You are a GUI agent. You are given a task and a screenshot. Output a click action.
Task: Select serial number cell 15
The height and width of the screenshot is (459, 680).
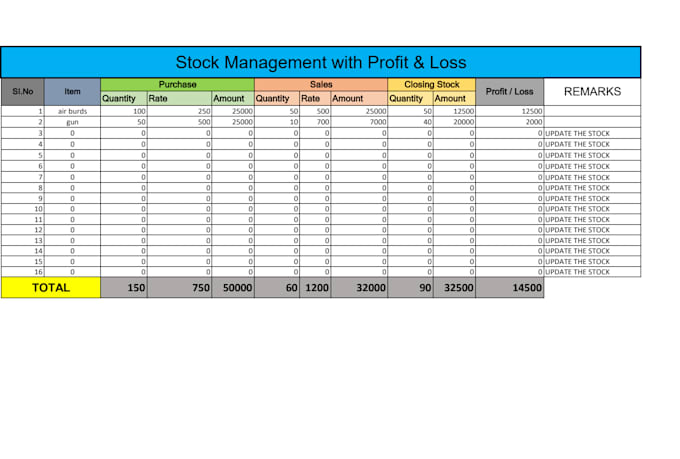tap(23, 262)
